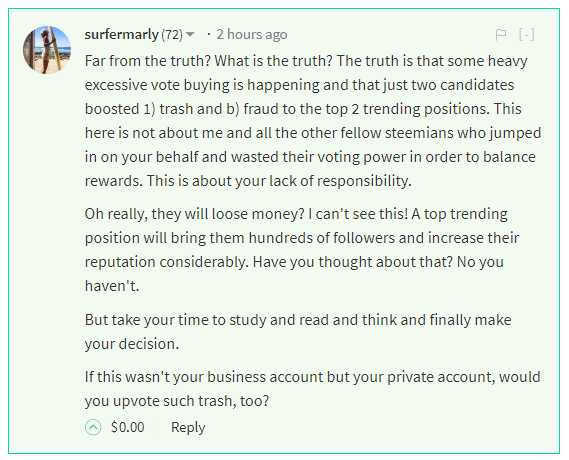The width and height of the screenshot is (569, 460).
Task: Upvote the comment with the circled arrow
Action: coord(93,427)
